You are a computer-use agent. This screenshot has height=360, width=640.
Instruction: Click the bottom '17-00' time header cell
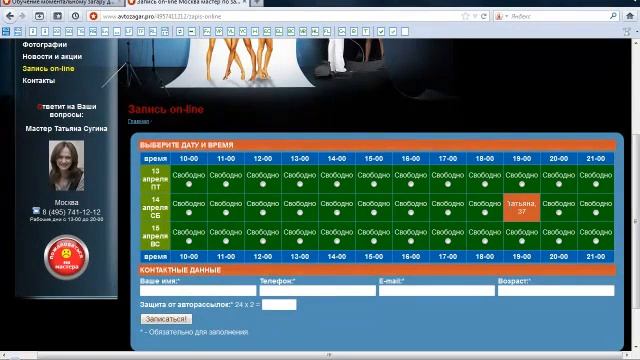click(x=448, y=256)
